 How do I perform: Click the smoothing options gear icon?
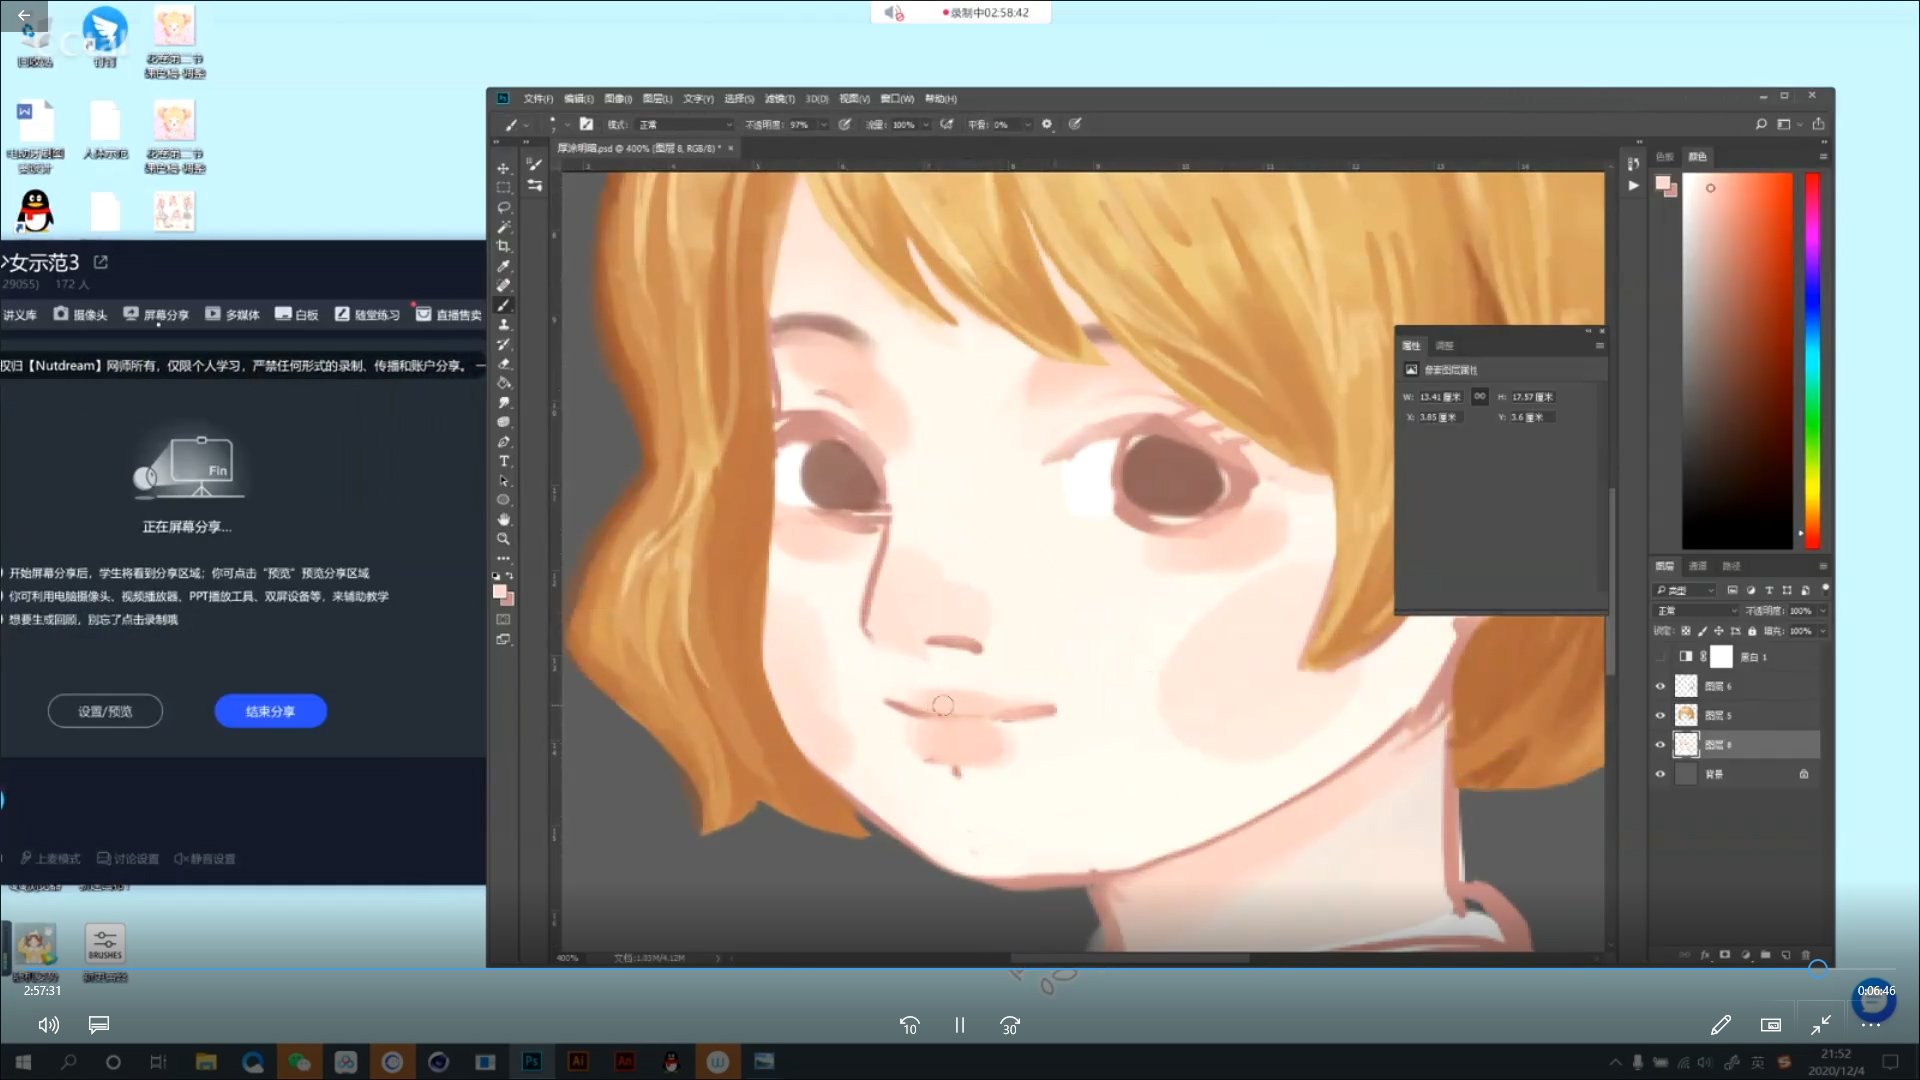1047,124
